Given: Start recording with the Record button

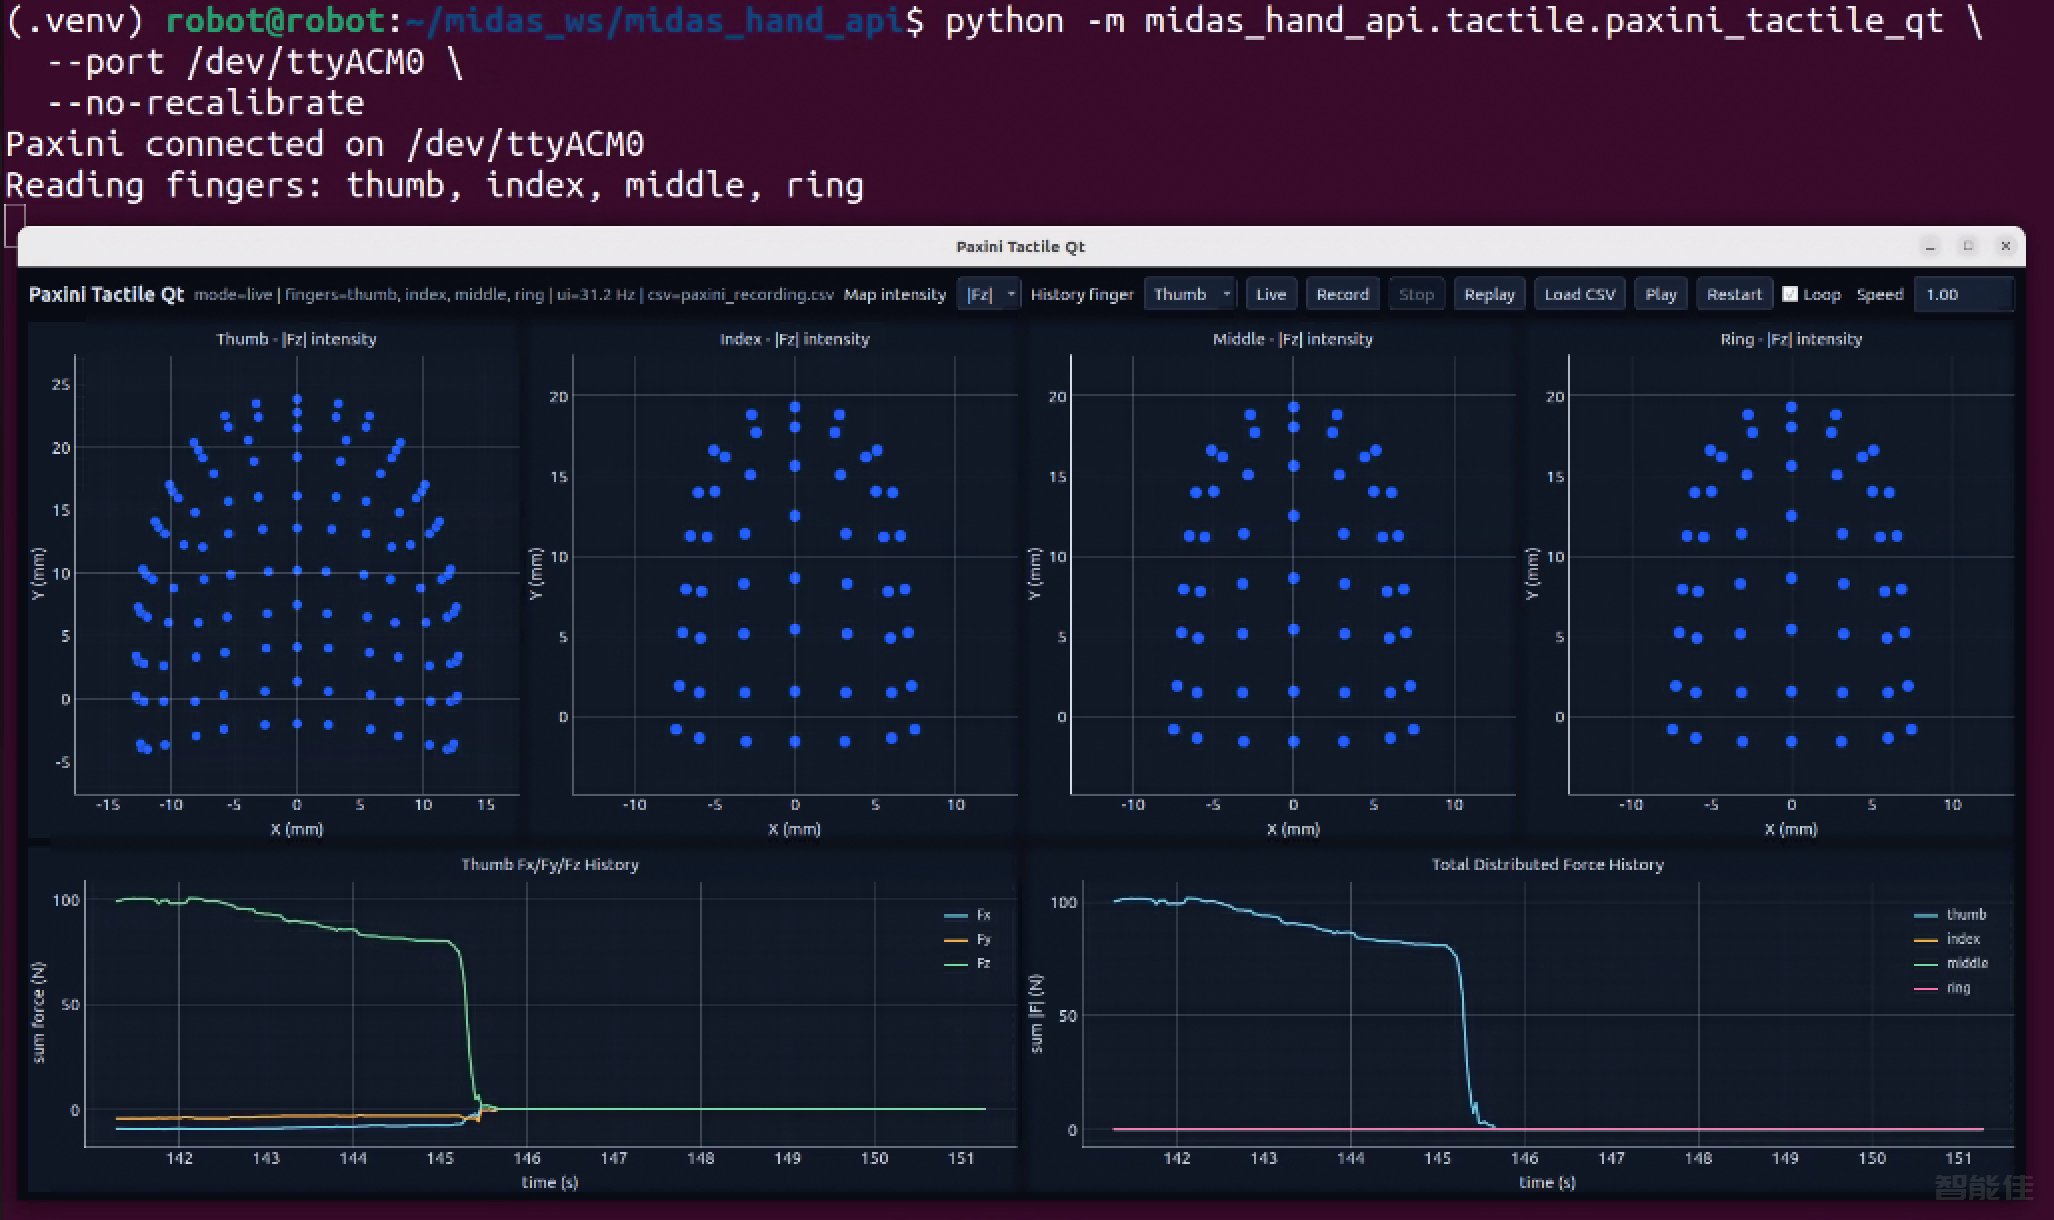Looking at the screenshot, I should [x=1342, y=294].
